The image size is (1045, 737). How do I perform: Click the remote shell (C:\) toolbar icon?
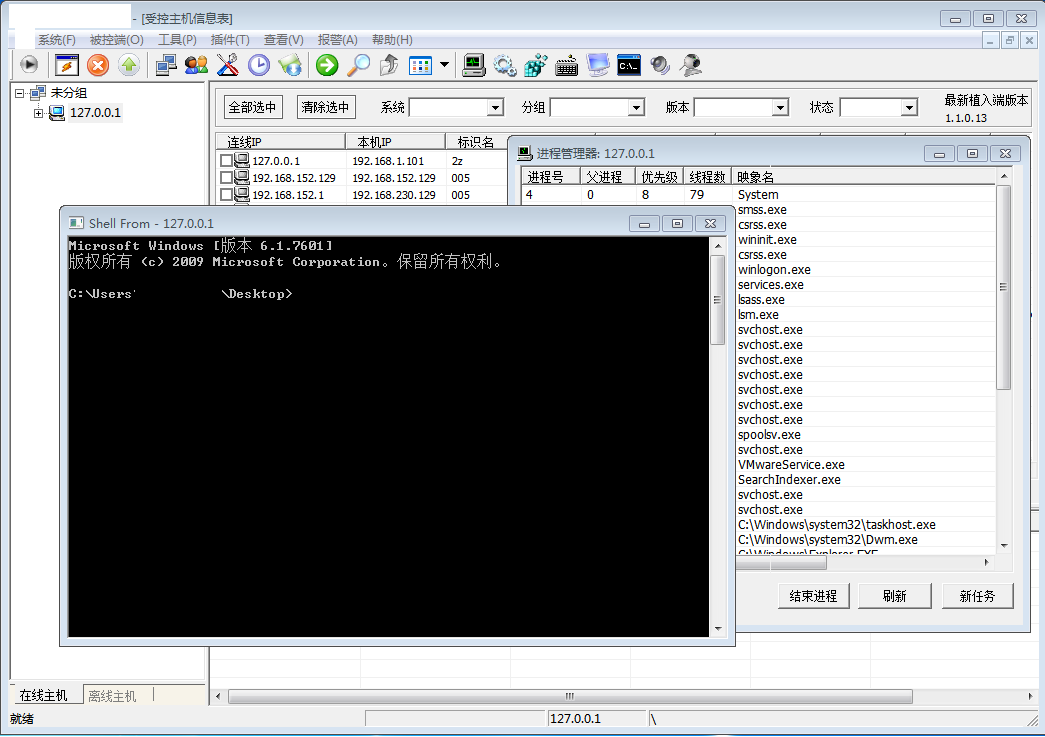tap(629, 66)
